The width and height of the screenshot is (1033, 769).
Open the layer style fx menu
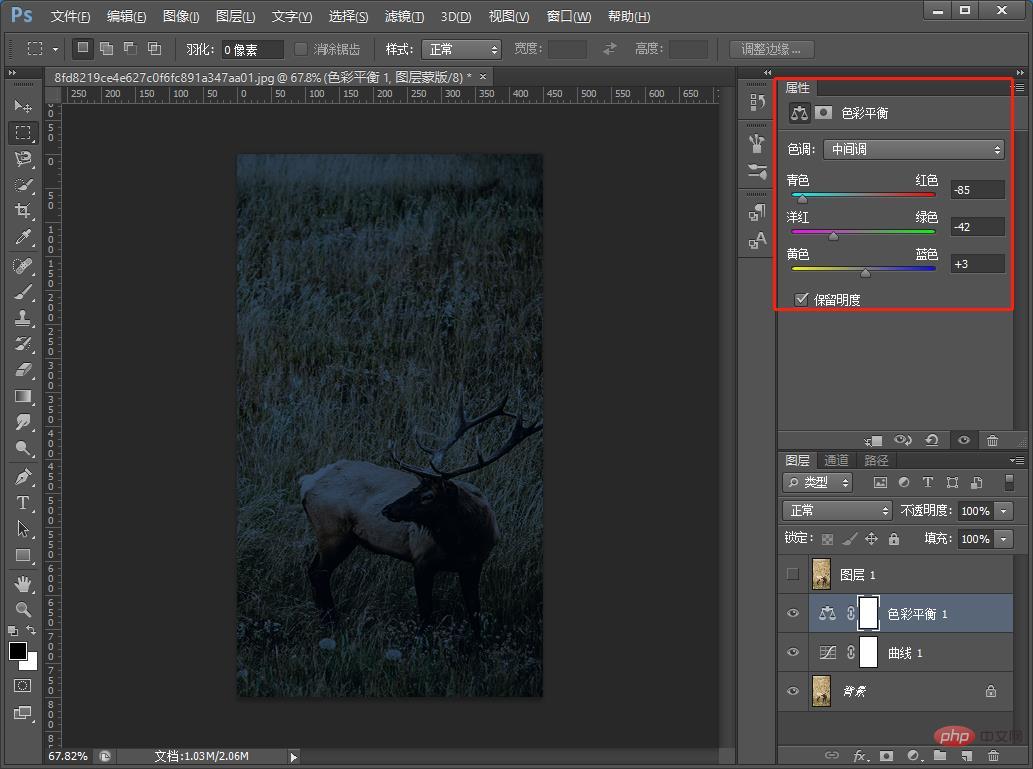point(860,755)
